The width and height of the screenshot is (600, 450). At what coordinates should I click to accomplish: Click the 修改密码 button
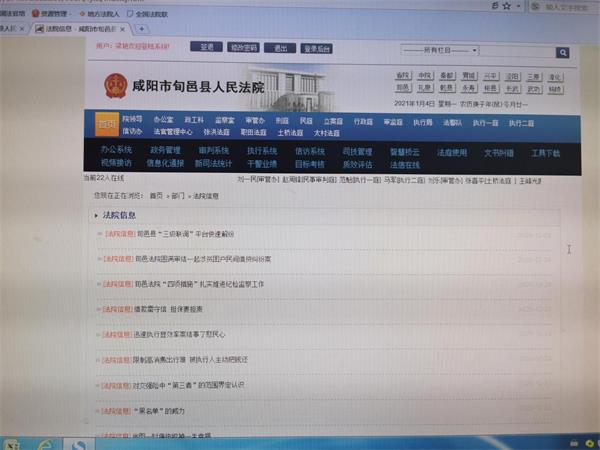coord(243,47)
